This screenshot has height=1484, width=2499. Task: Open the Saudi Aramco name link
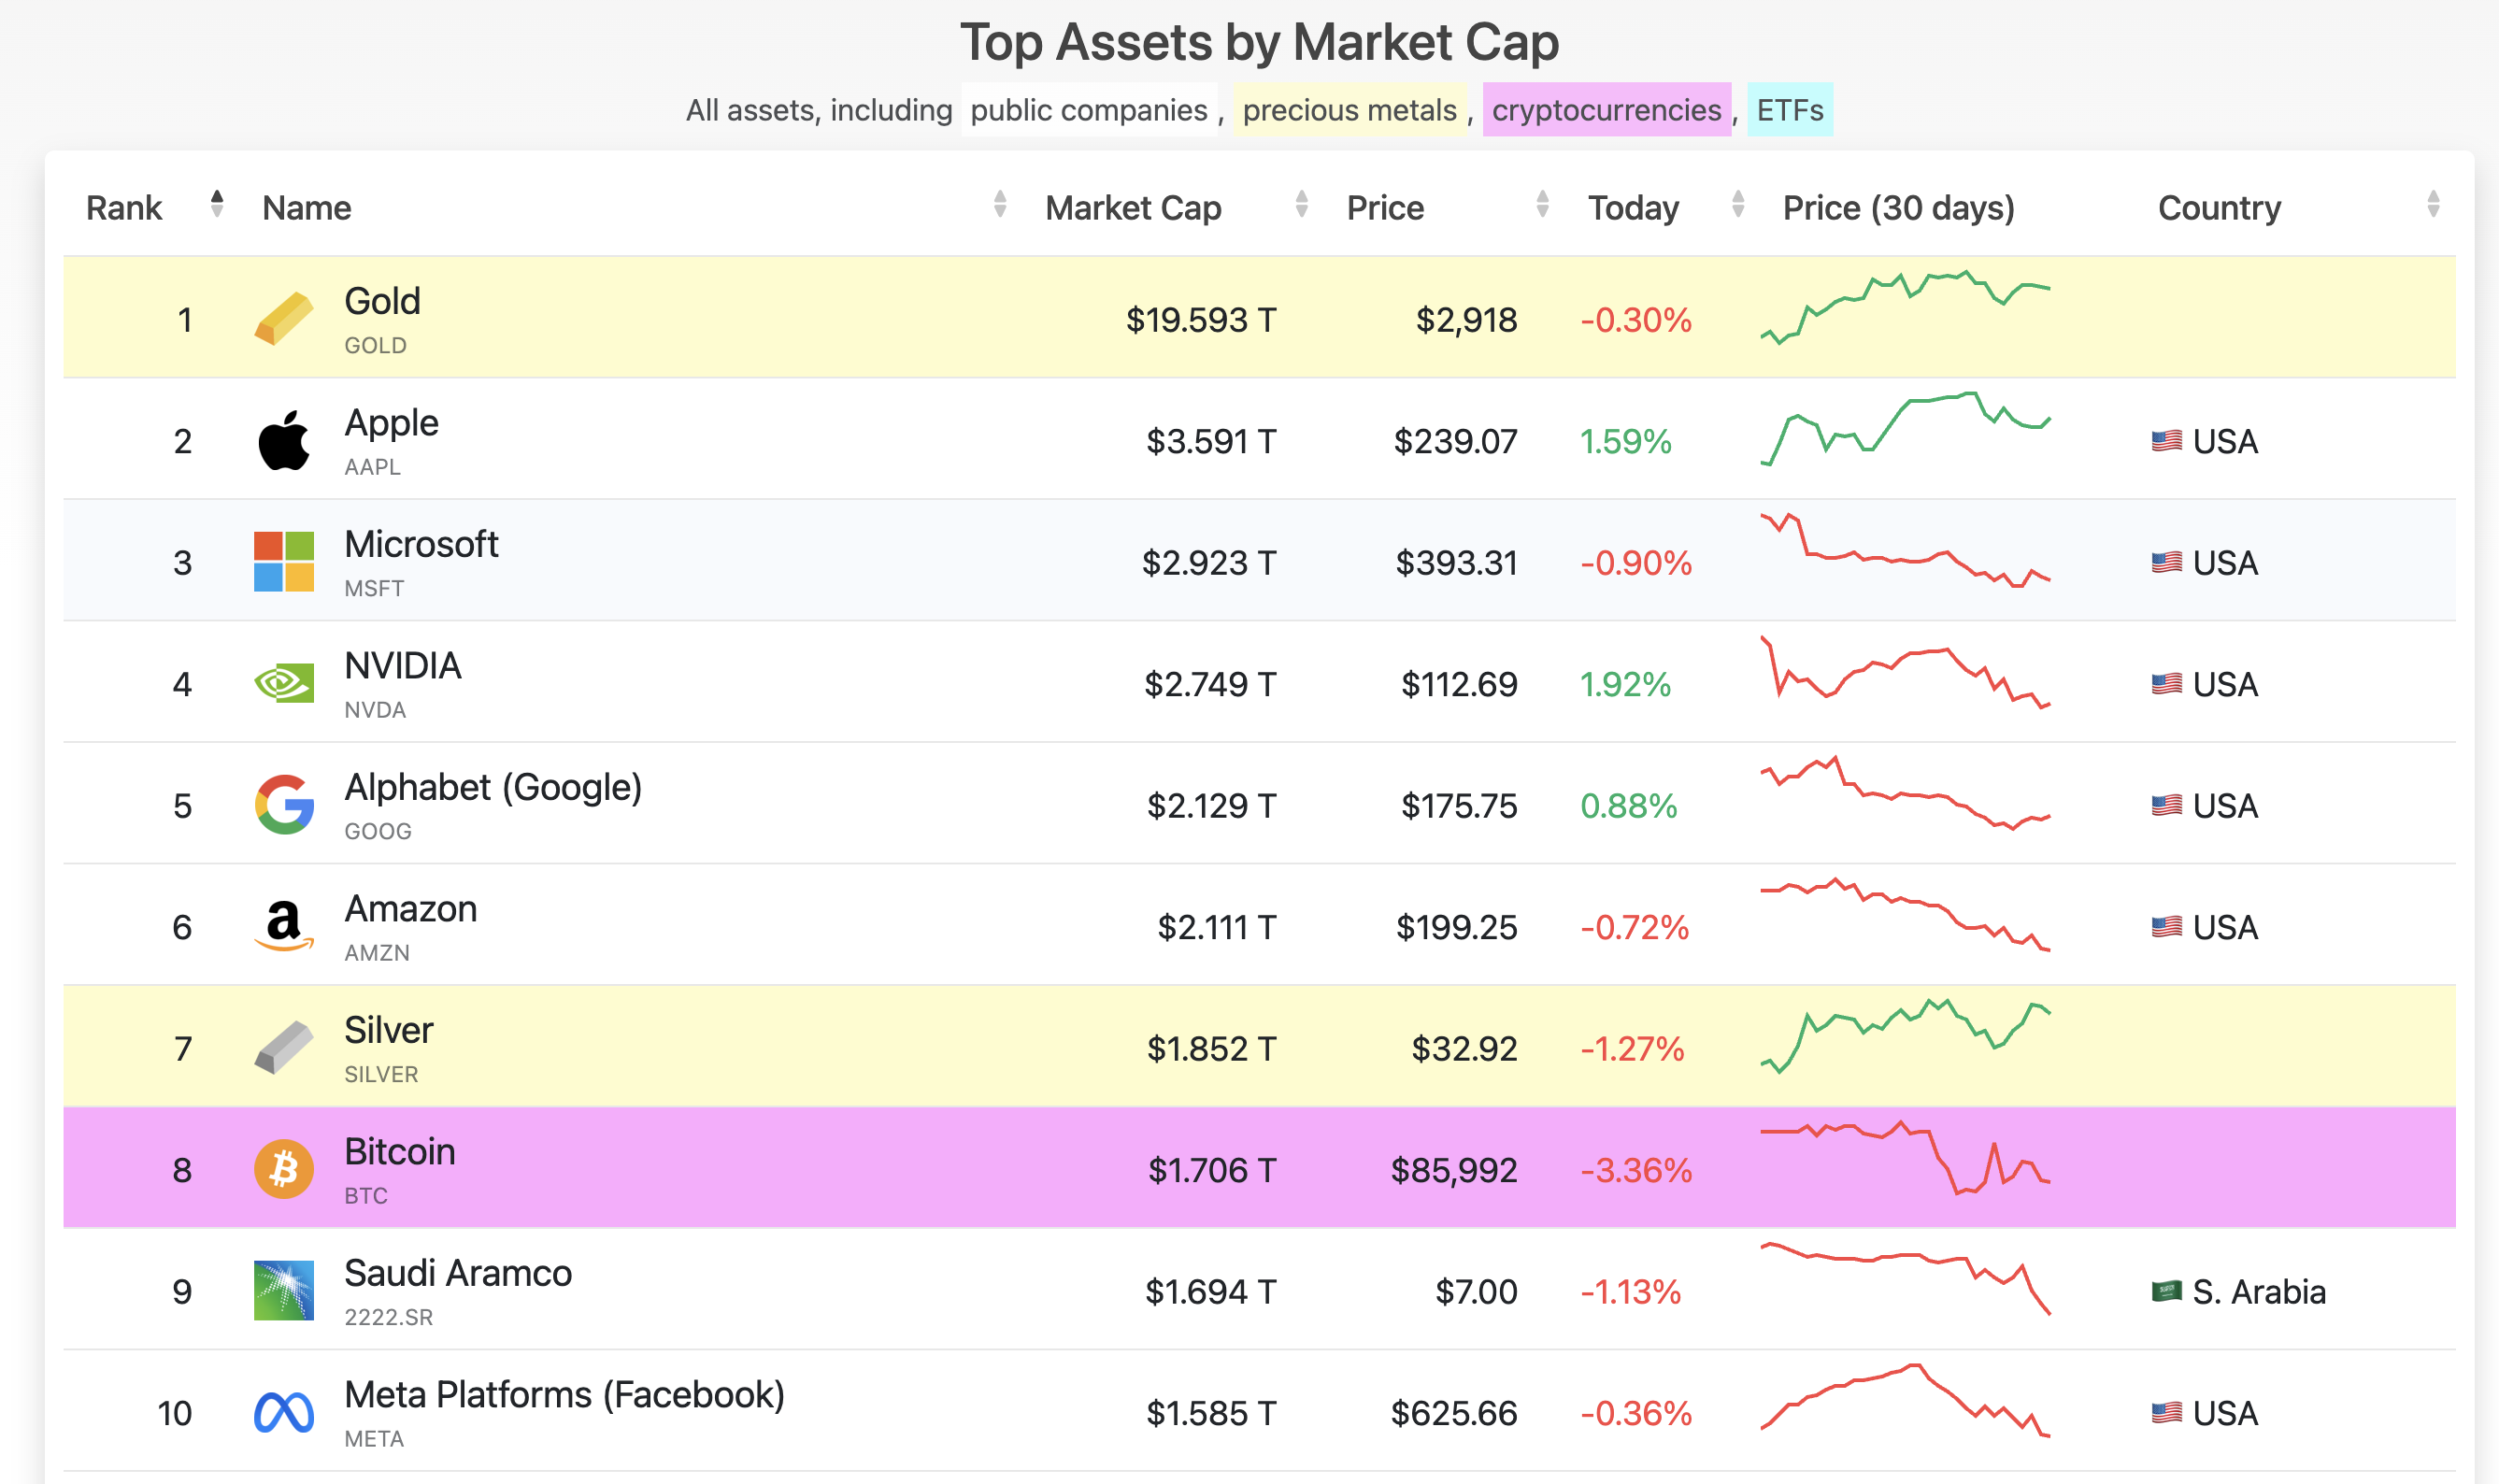(x=458, y=1273)
